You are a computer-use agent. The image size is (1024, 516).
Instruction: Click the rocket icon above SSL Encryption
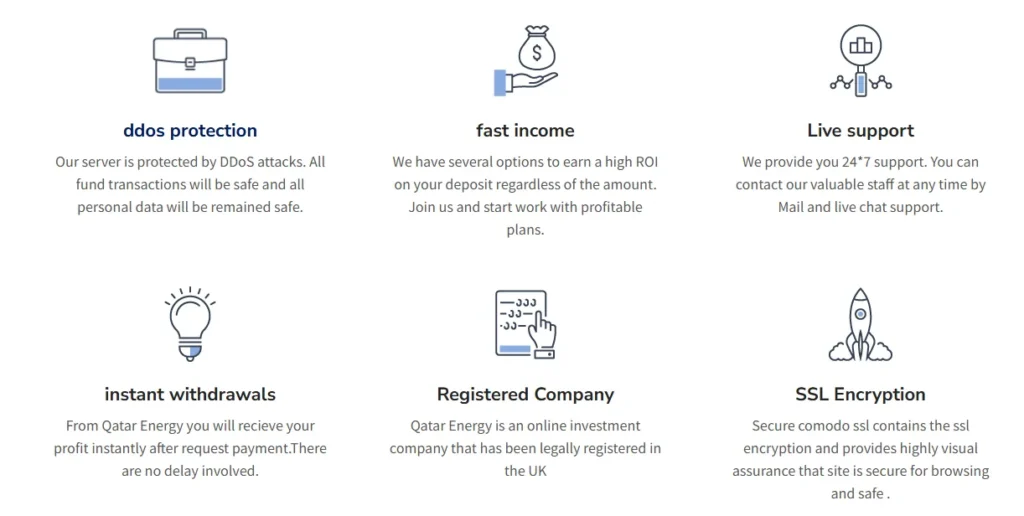point(860,324)
